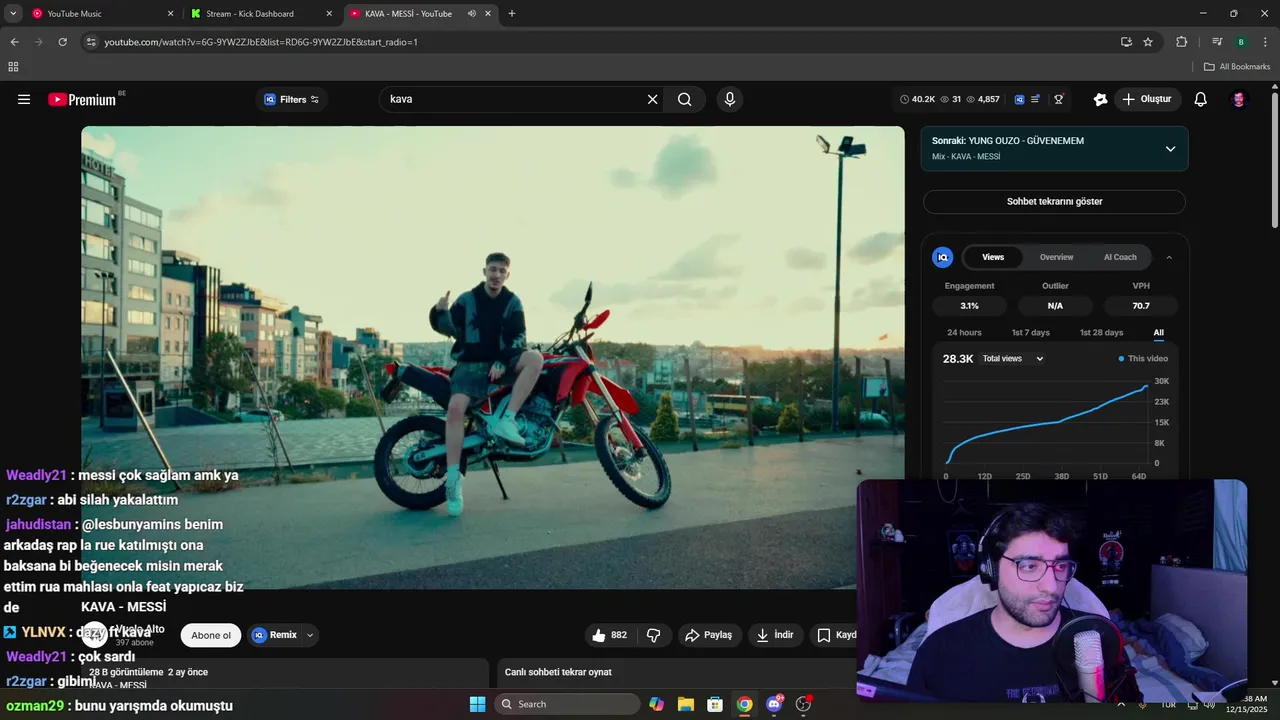Open vidIQ logo in top stats bar

coord(1019,99)
